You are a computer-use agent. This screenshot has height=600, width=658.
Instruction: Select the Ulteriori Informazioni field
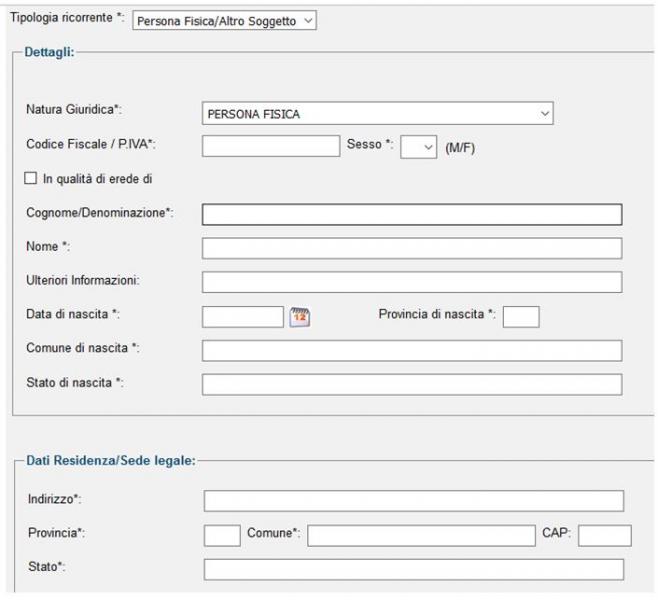coord(412,282)
